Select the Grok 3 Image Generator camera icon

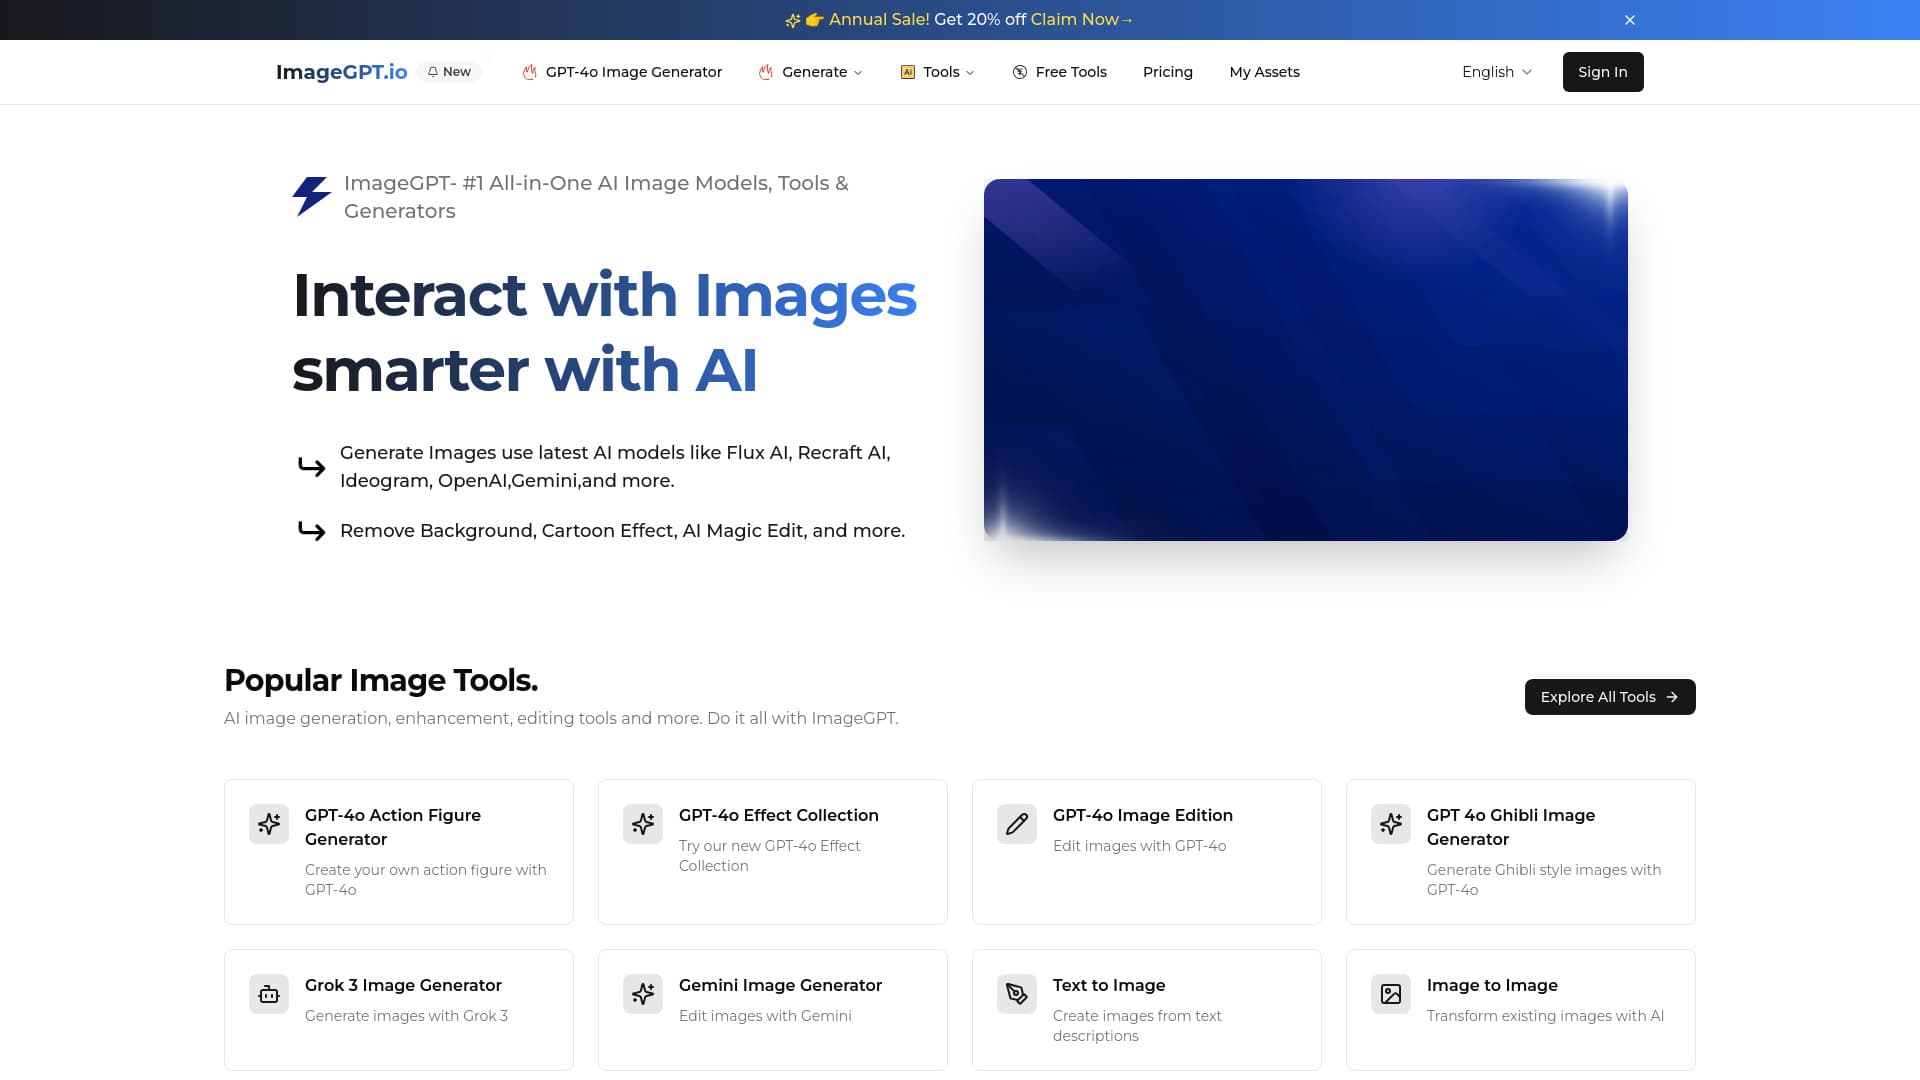click(x=269, y=993)
